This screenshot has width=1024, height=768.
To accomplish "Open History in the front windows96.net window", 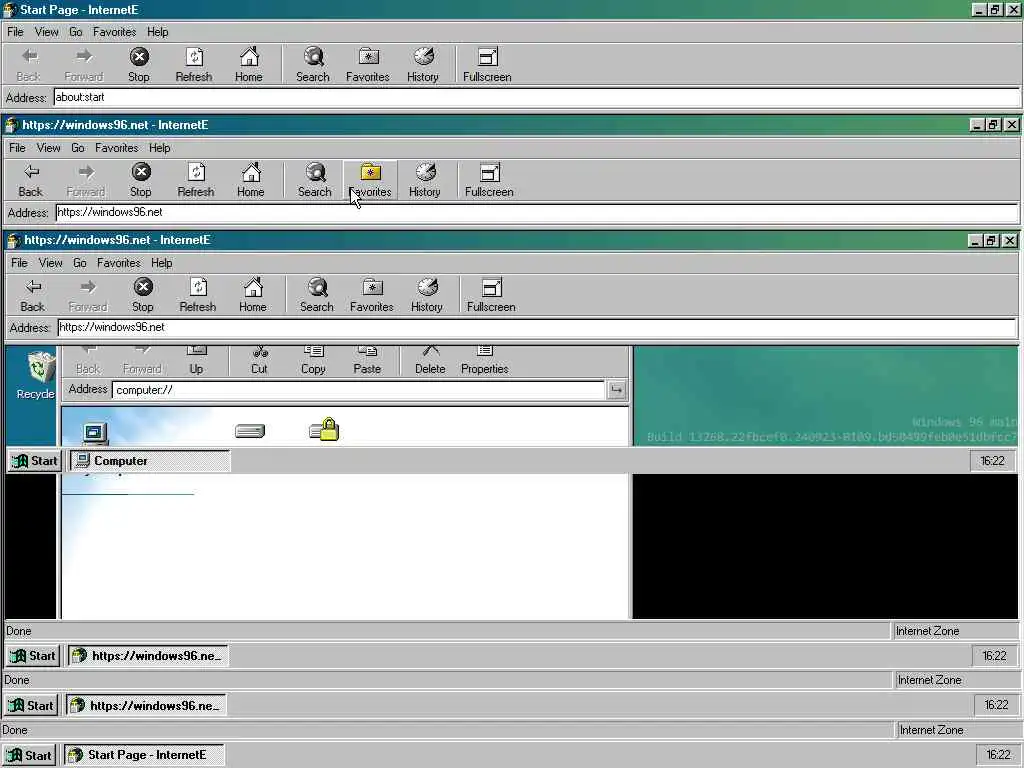I will coord(427,295).
